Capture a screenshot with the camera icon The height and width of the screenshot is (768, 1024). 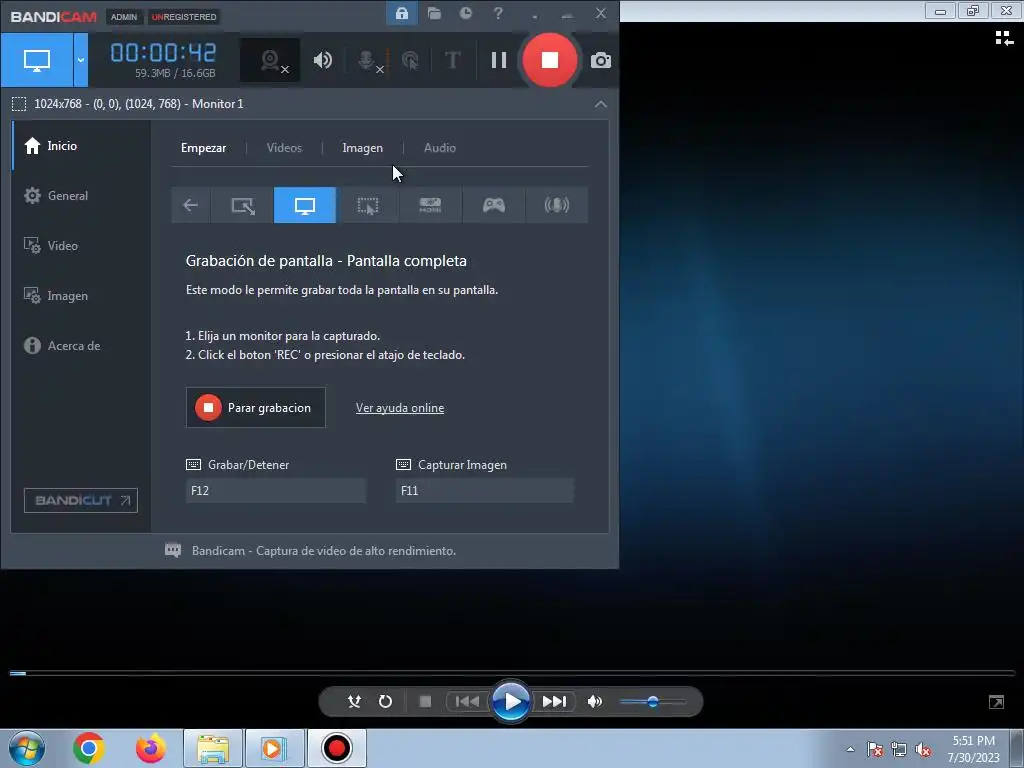[601, 61]
